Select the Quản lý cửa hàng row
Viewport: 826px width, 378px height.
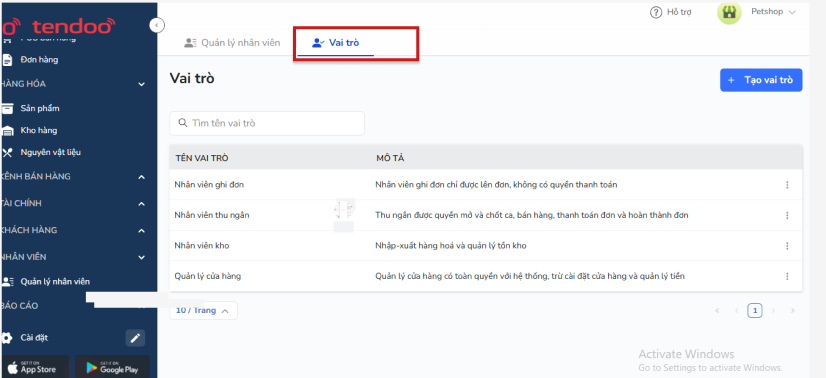(486, 276)
